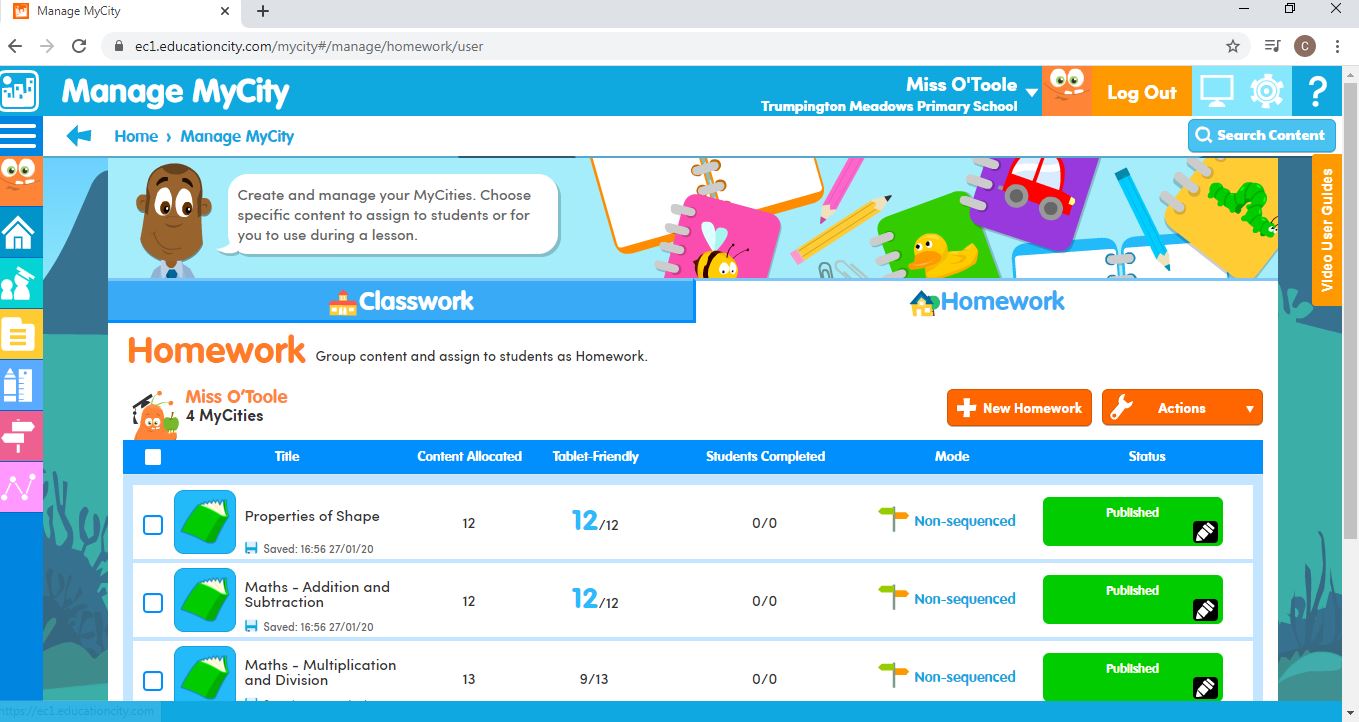This screenshot has width=1359, height=722.
Task: Edit Properties of Shape with pencil icon
Action: tap(1205, 532)
